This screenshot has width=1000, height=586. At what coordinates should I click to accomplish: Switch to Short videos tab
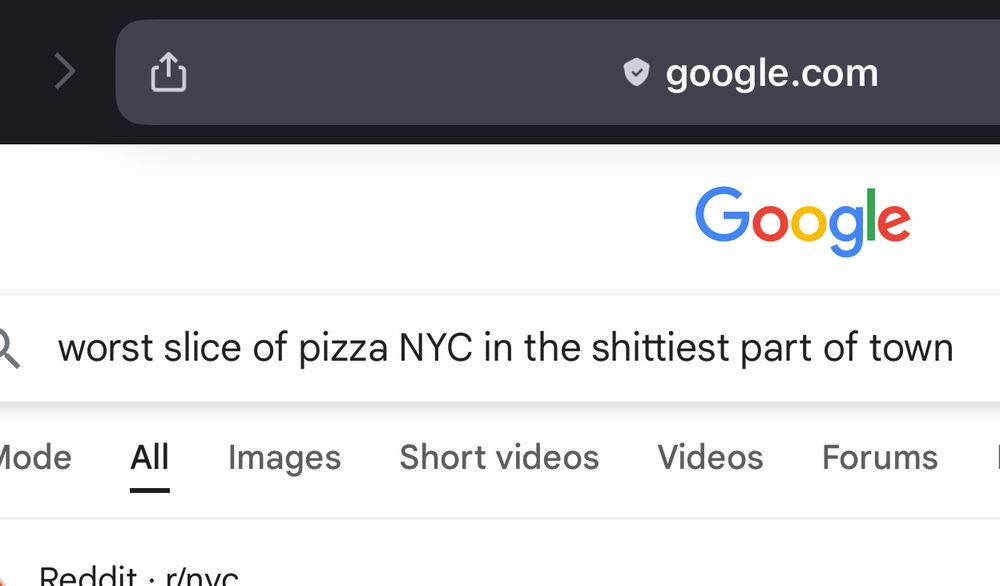(x=499, y=457)
